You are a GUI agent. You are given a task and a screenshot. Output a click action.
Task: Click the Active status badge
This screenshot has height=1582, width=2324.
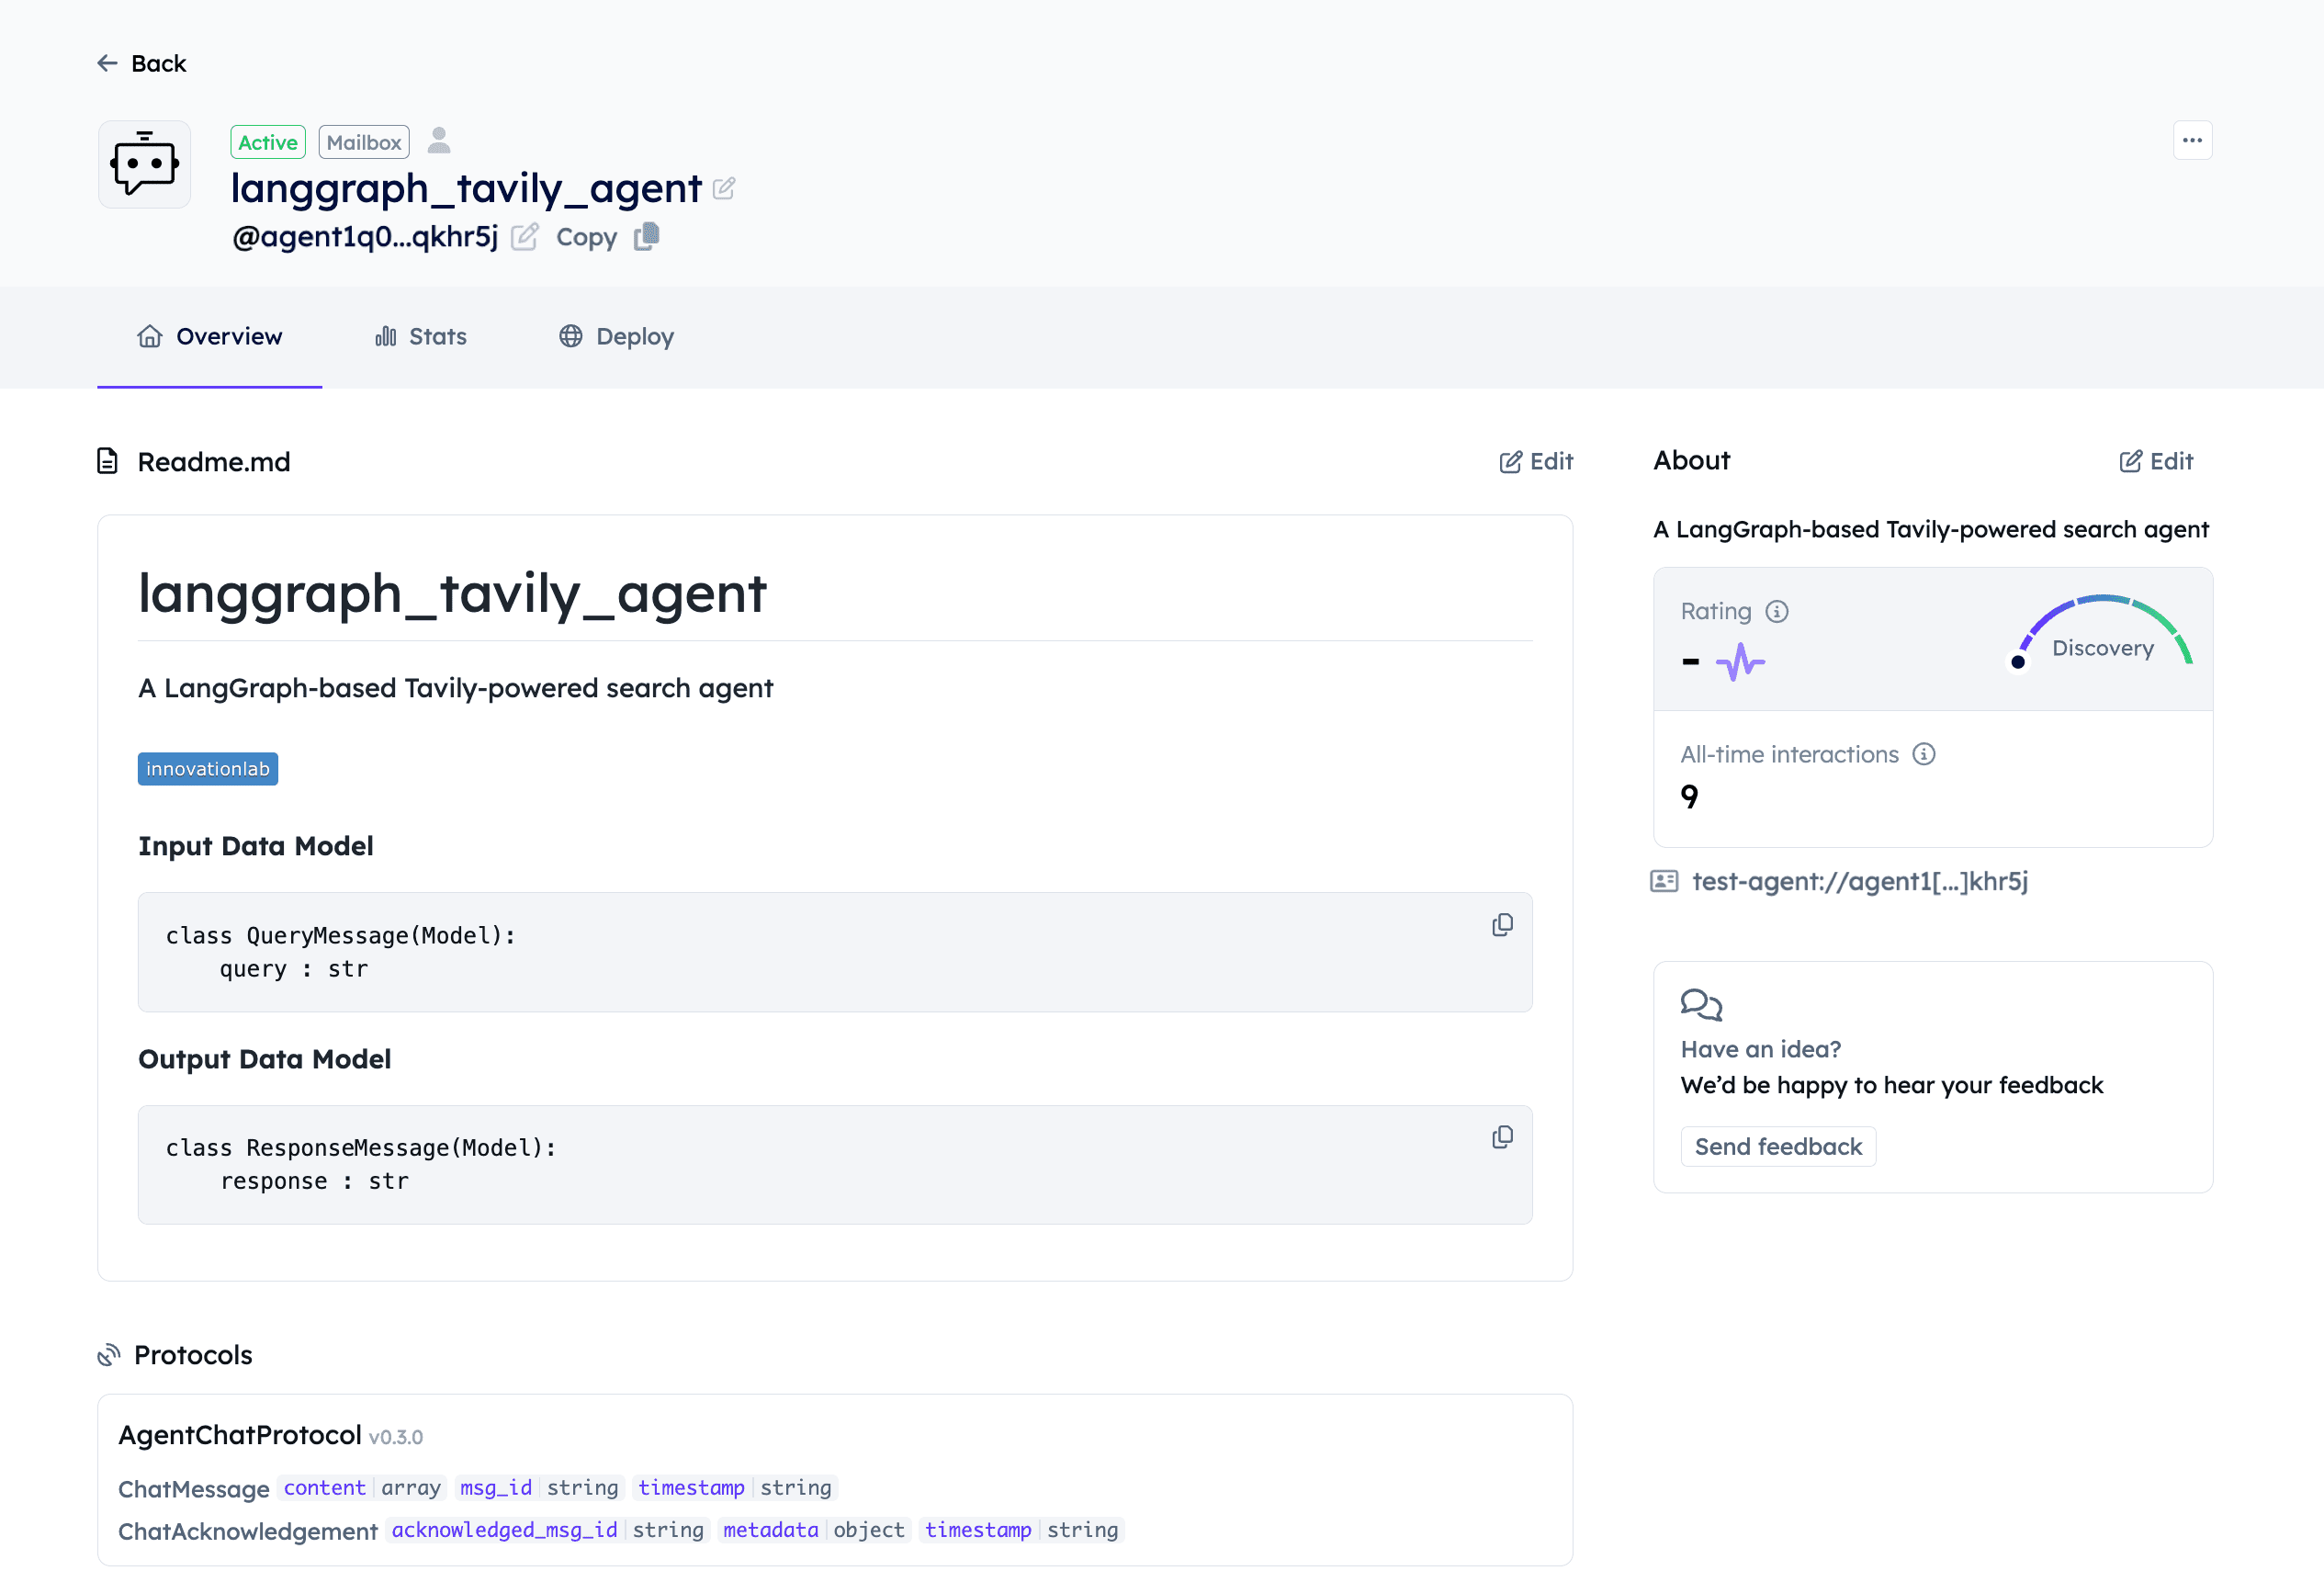coord(267,141)
